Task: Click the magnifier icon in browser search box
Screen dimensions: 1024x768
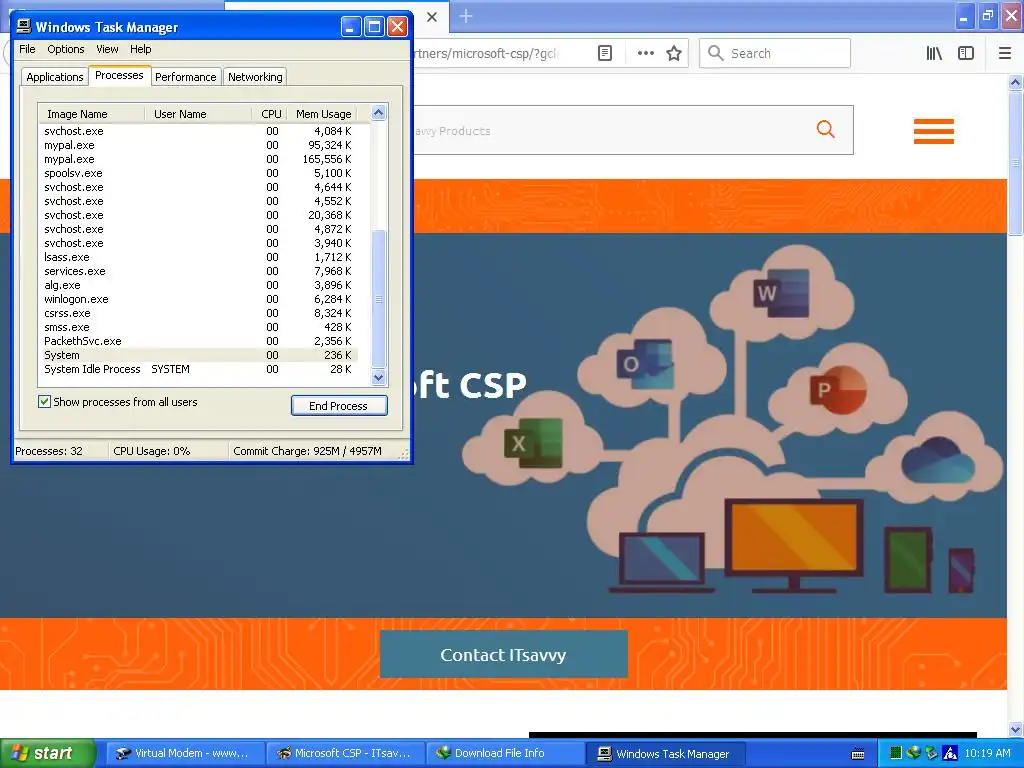Action: click(x=716, y=53)
